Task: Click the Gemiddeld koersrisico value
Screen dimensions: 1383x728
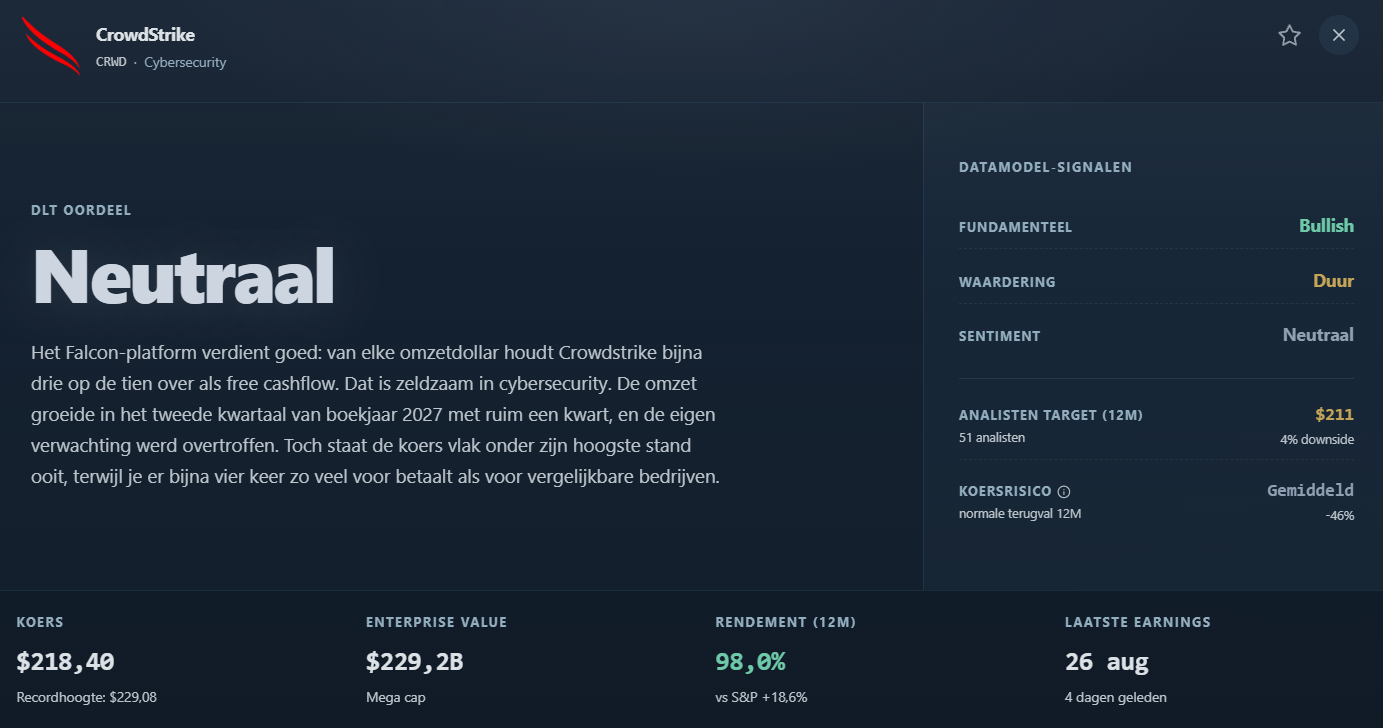Action: (1310, 490)
